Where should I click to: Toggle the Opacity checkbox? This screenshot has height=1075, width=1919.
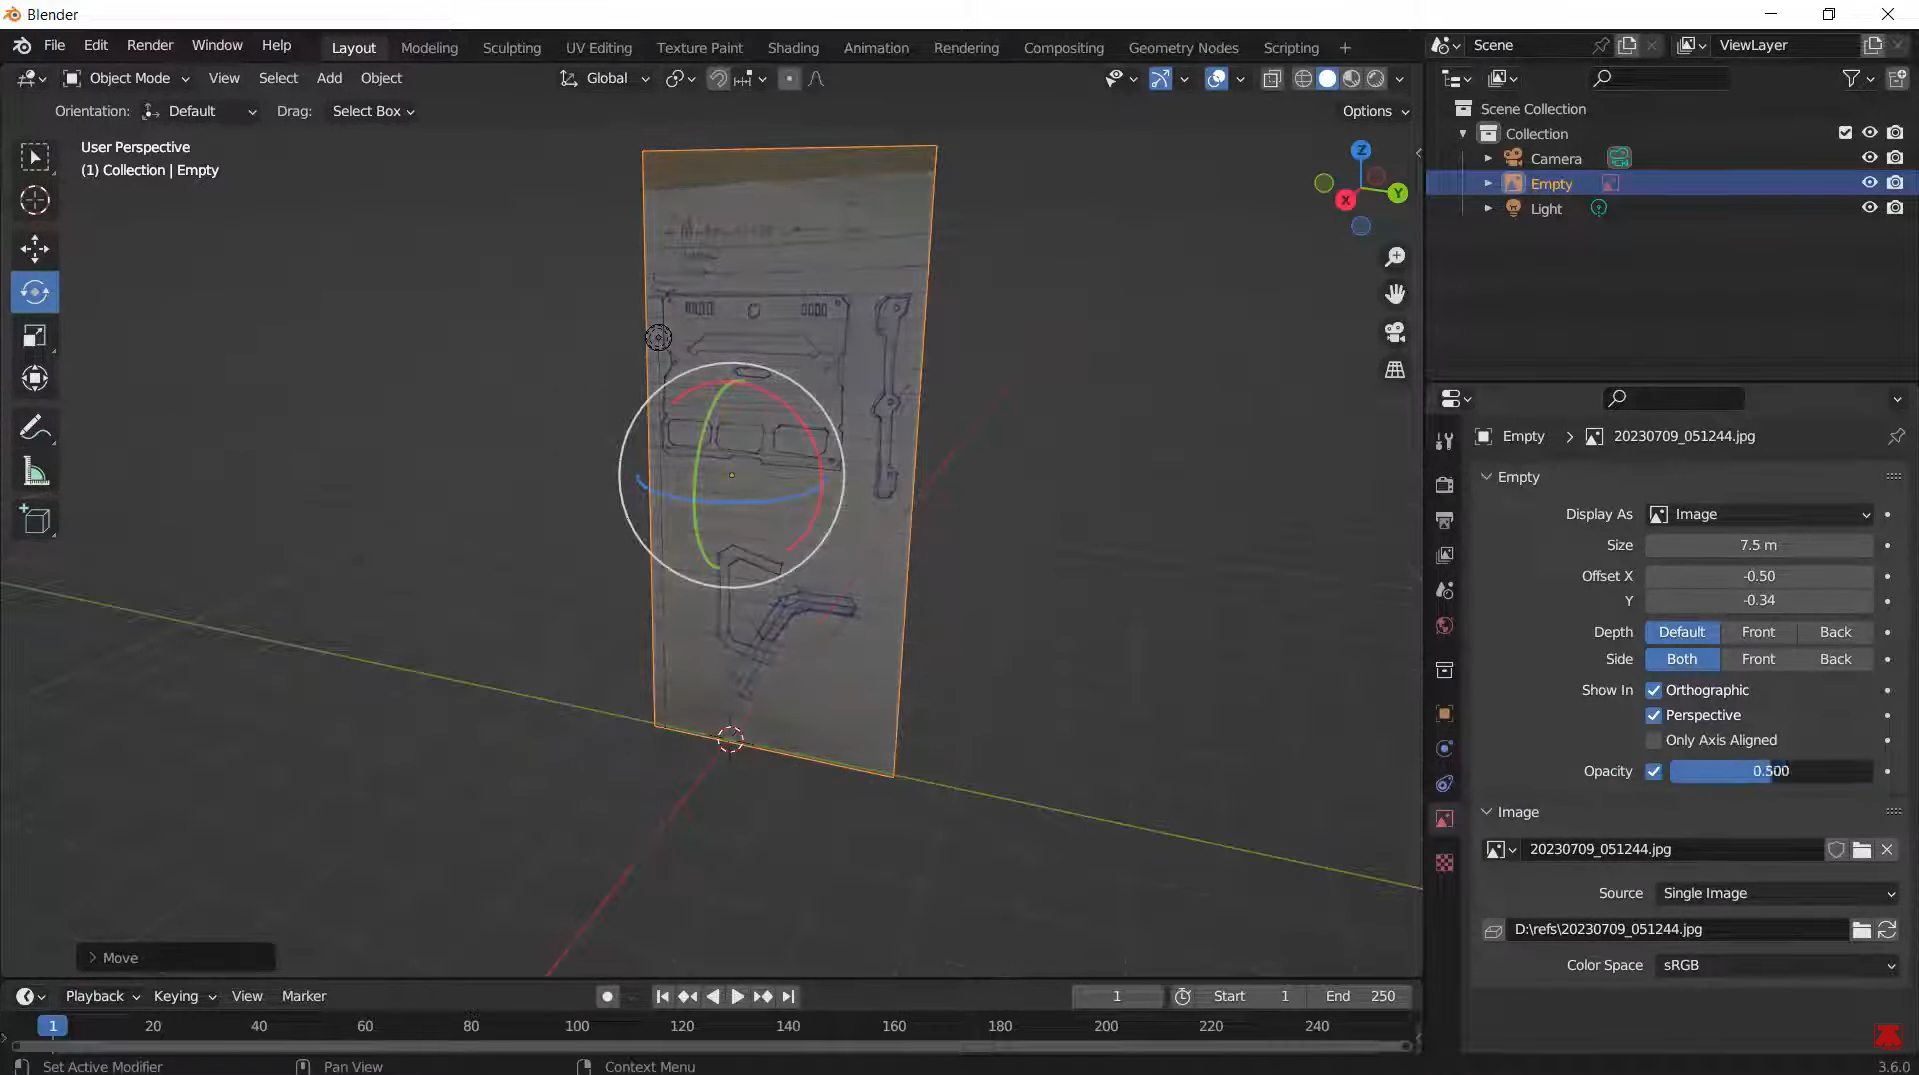pos(1653,771)
